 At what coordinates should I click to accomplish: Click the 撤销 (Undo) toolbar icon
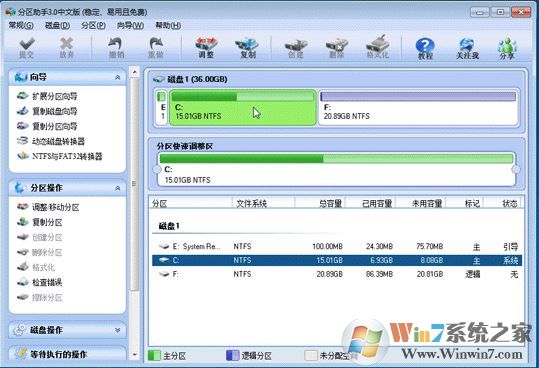click(116, 47)
